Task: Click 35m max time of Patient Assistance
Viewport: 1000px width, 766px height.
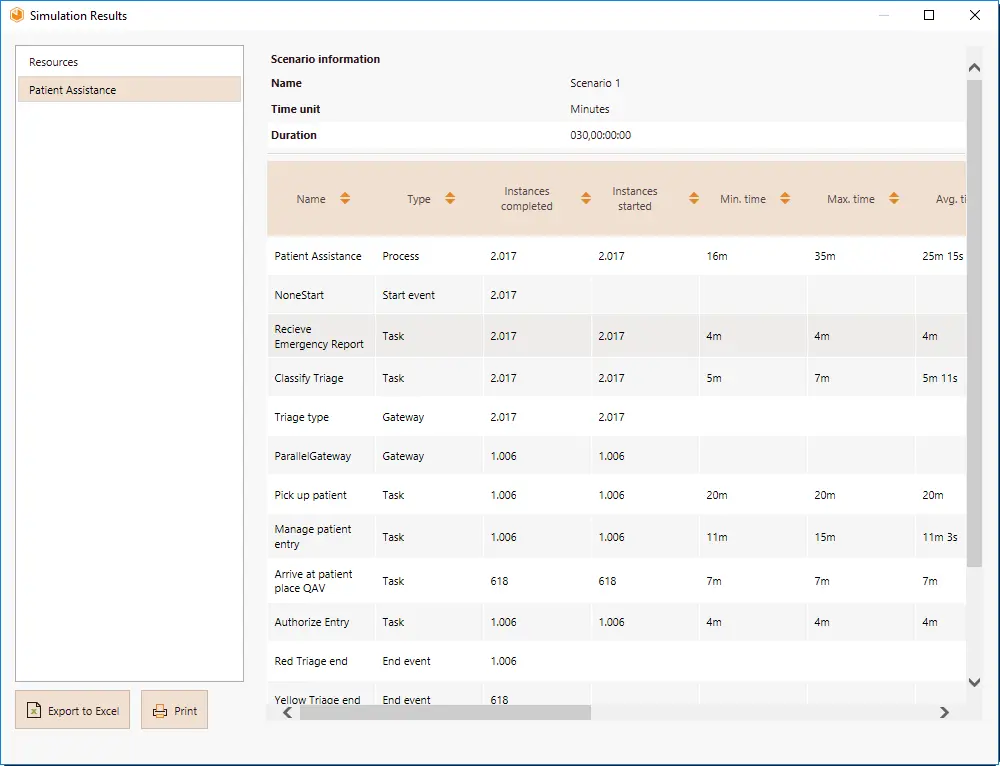Action: point(825,256)
